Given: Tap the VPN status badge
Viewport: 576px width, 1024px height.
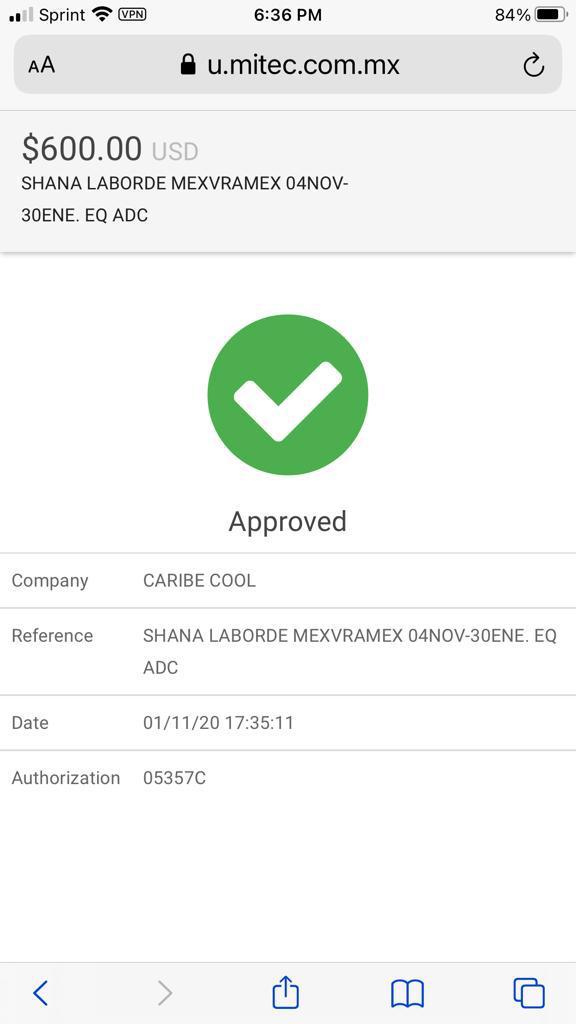Looking at the screenshot, I should [x=132, y=14].
